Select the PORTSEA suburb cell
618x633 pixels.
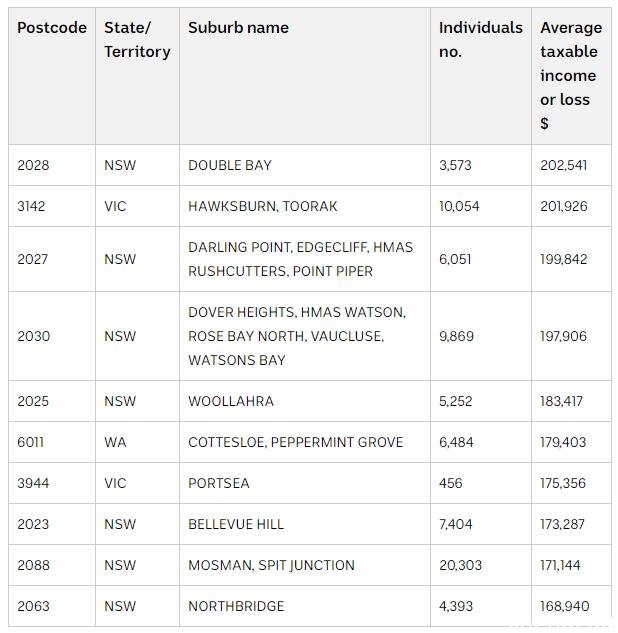click(x=305, y=483)
